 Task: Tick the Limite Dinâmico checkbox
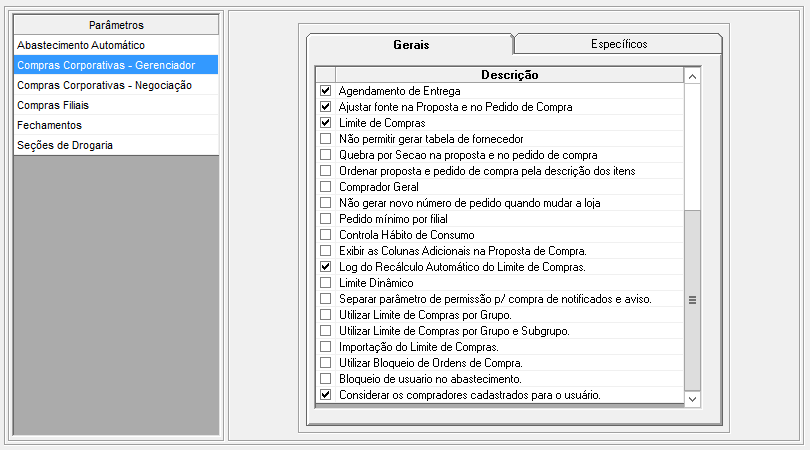(x=325, y=283)
